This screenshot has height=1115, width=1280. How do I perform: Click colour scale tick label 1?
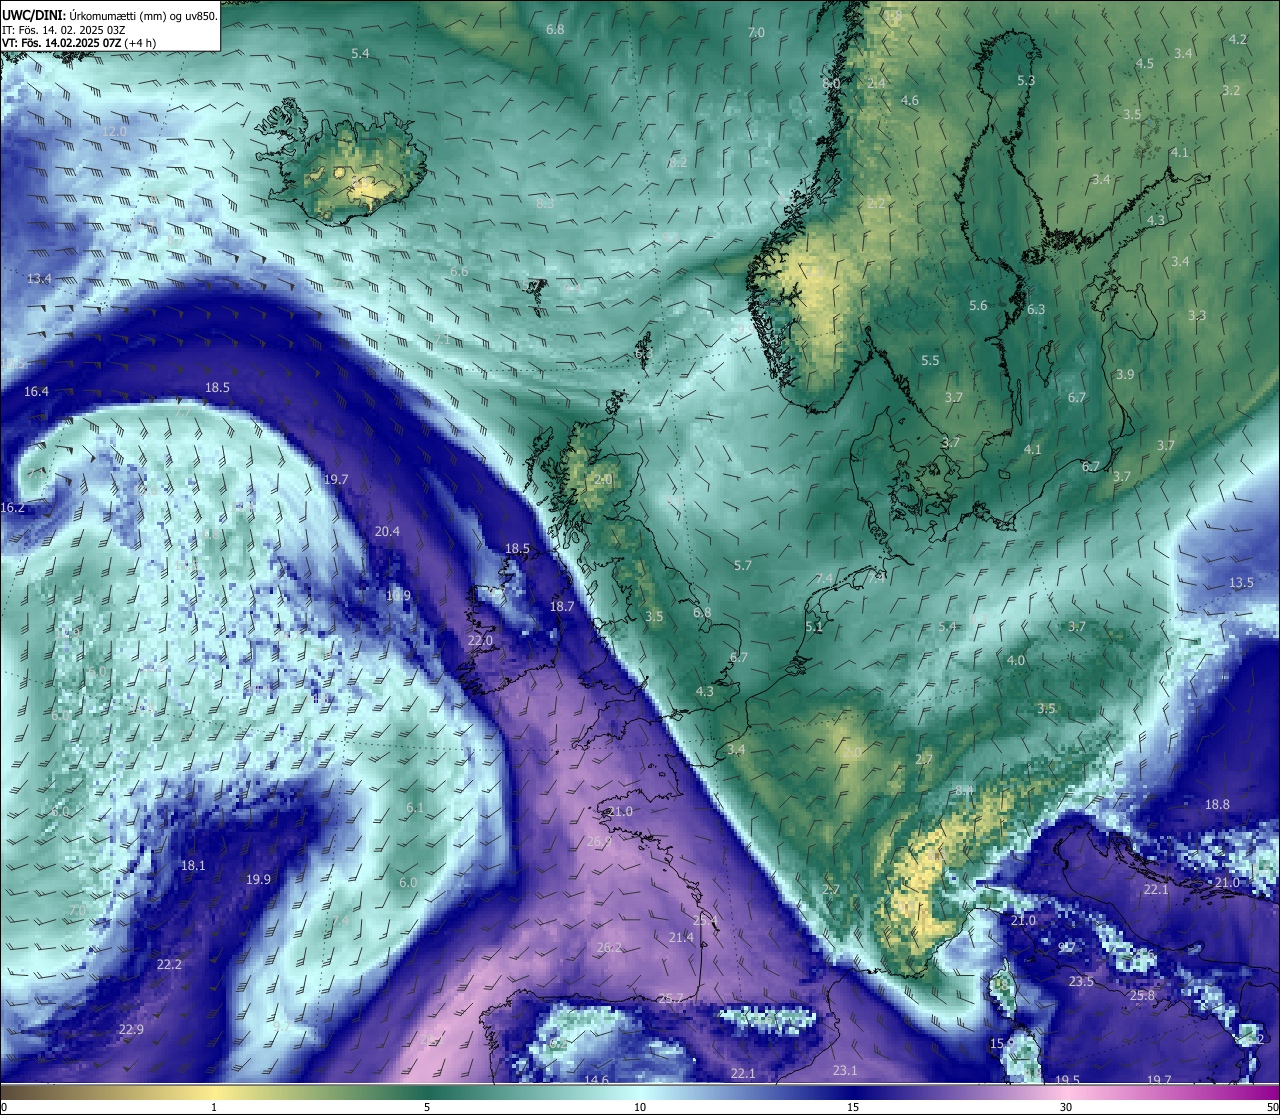214,1107
